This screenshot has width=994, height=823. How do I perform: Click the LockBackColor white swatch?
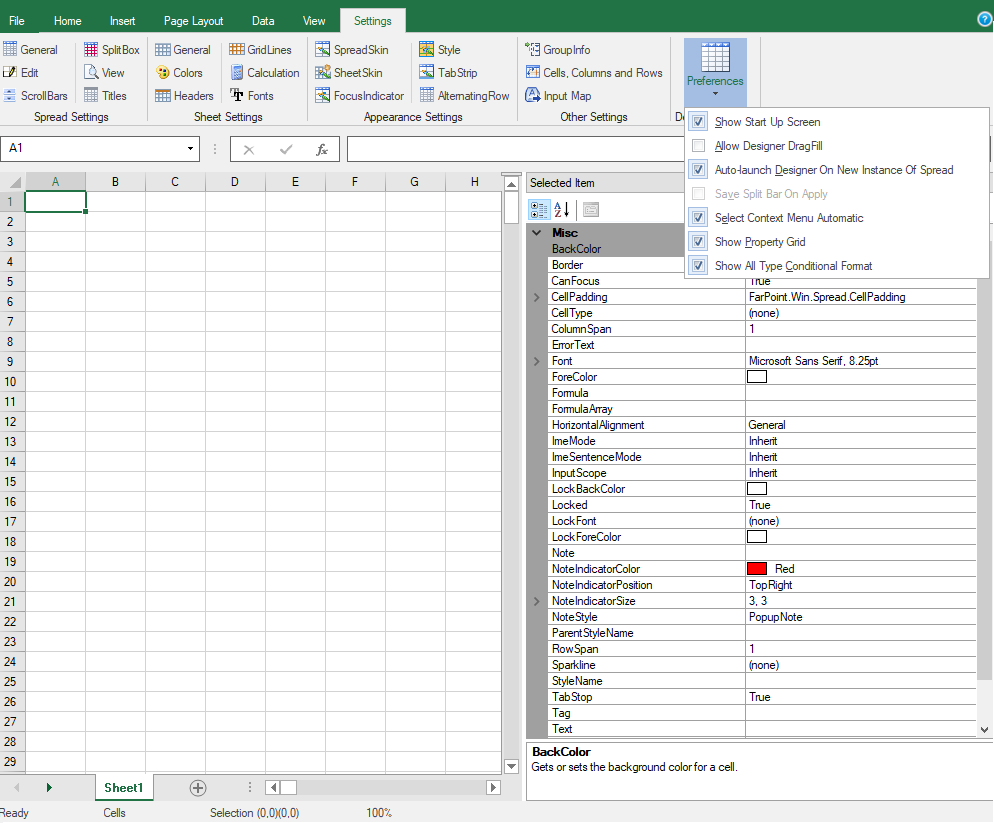point(757,489)
